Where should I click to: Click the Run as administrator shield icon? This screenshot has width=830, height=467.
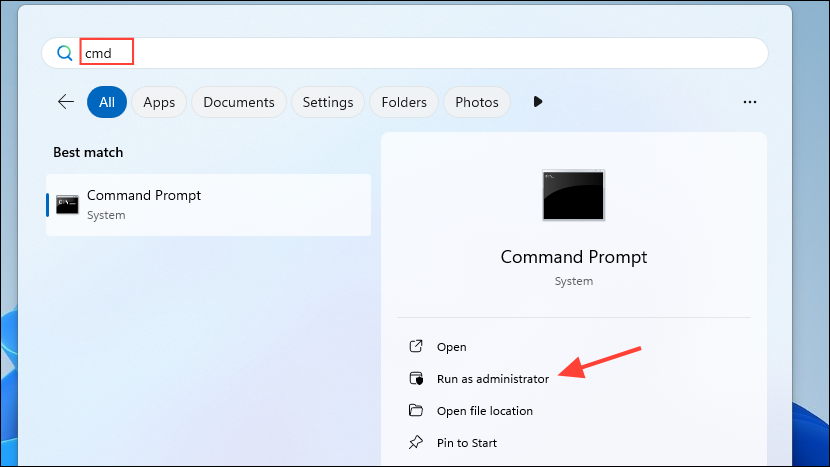click(x=416, y=379)
